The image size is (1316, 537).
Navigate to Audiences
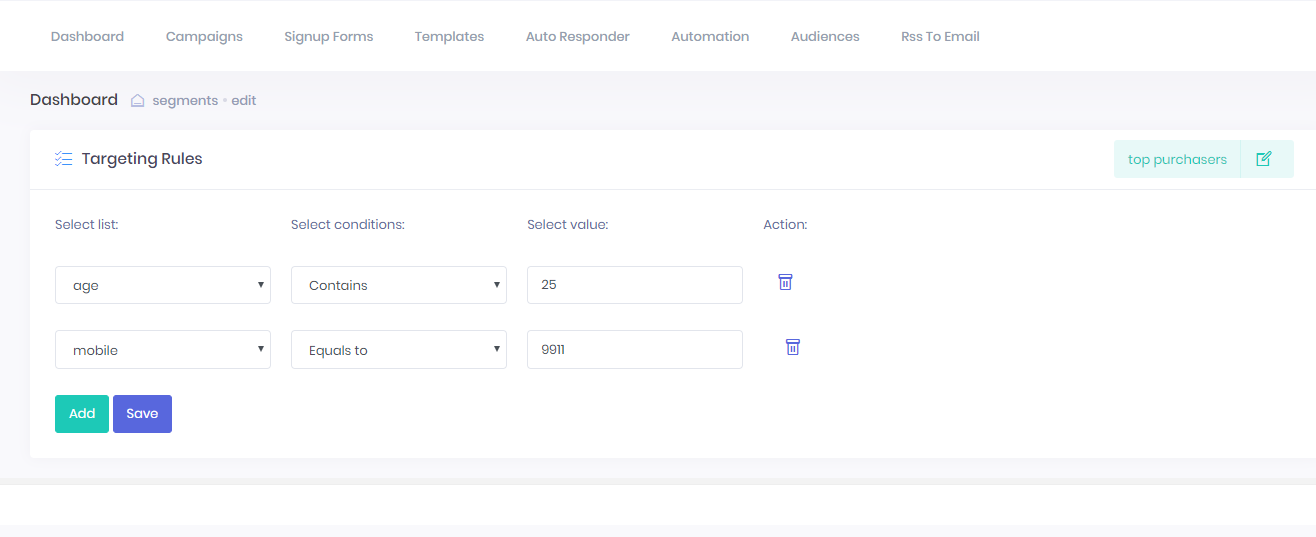tap(825, 36)
